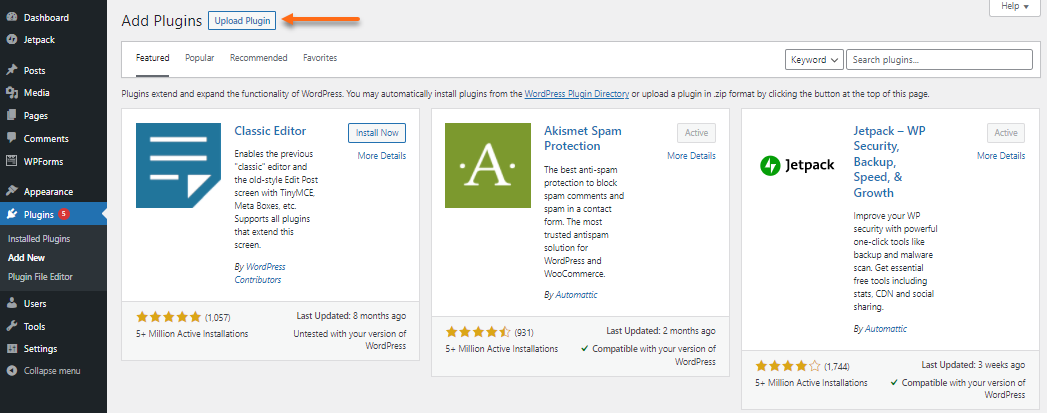Click the Jetpack plugin logo image
The width and height of the screenshot is (1047, 413).
[x=797, y=165]
